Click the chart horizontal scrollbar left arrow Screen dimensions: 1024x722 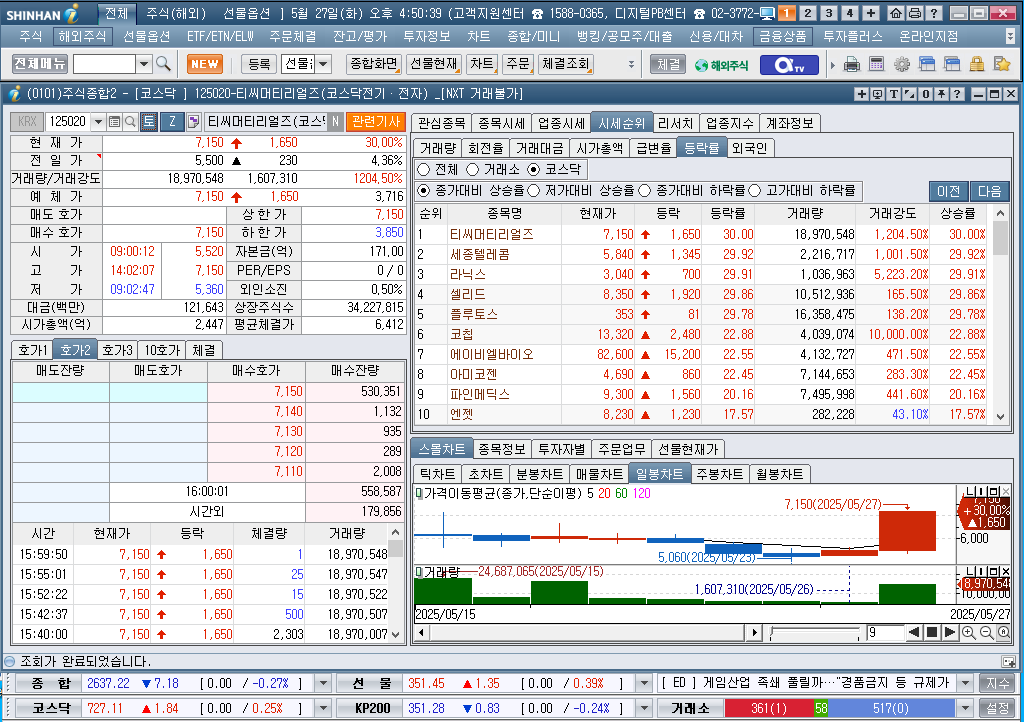pyautogui.click(x=422, y=632)
